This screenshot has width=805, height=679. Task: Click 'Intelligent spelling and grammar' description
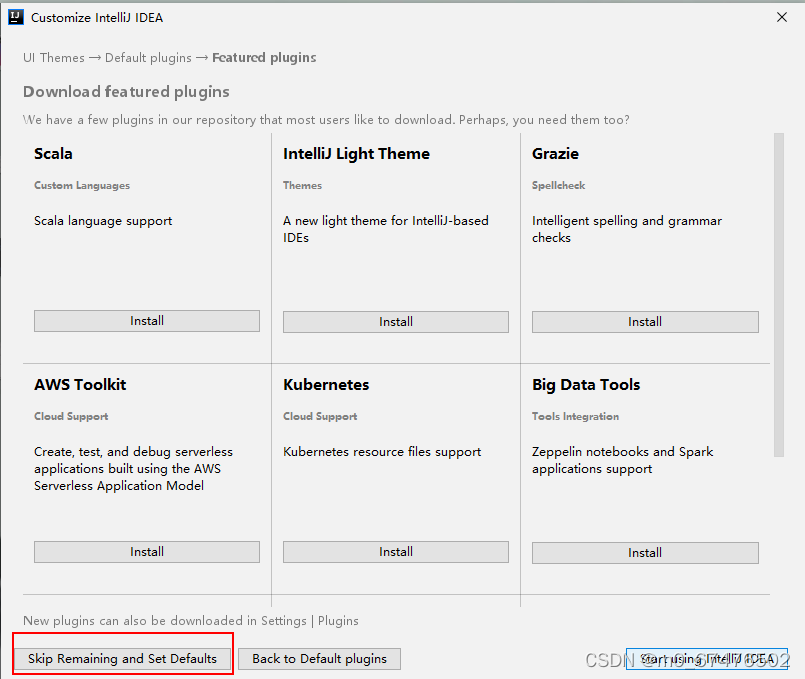[x=627, y=229]
